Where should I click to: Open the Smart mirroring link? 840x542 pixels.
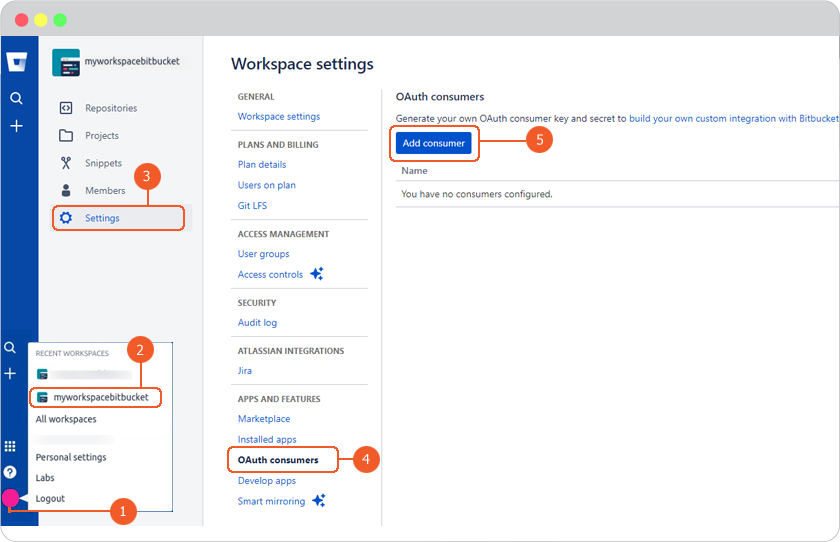[271, 501]
